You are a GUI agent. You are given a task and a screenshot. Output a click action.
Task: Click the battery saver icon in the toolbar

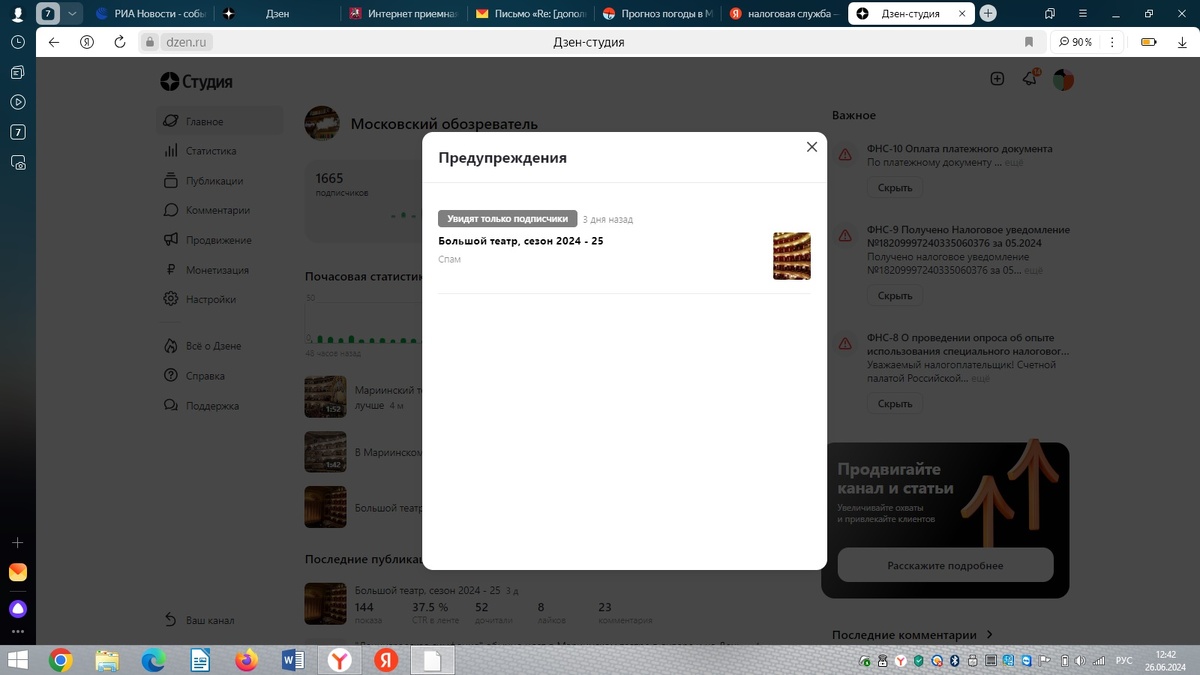click(x=1149, y=42)
